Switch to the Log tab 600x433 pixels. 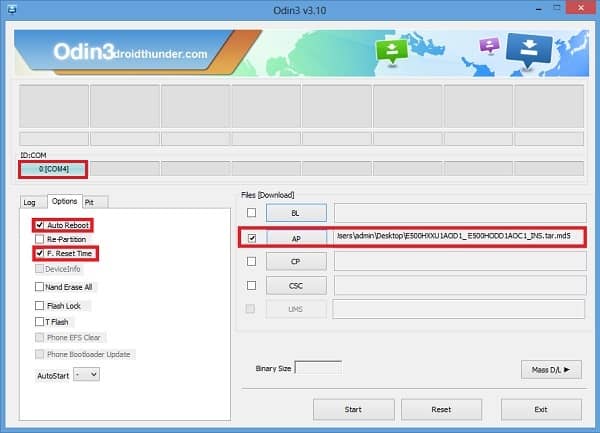pos(30,202)
